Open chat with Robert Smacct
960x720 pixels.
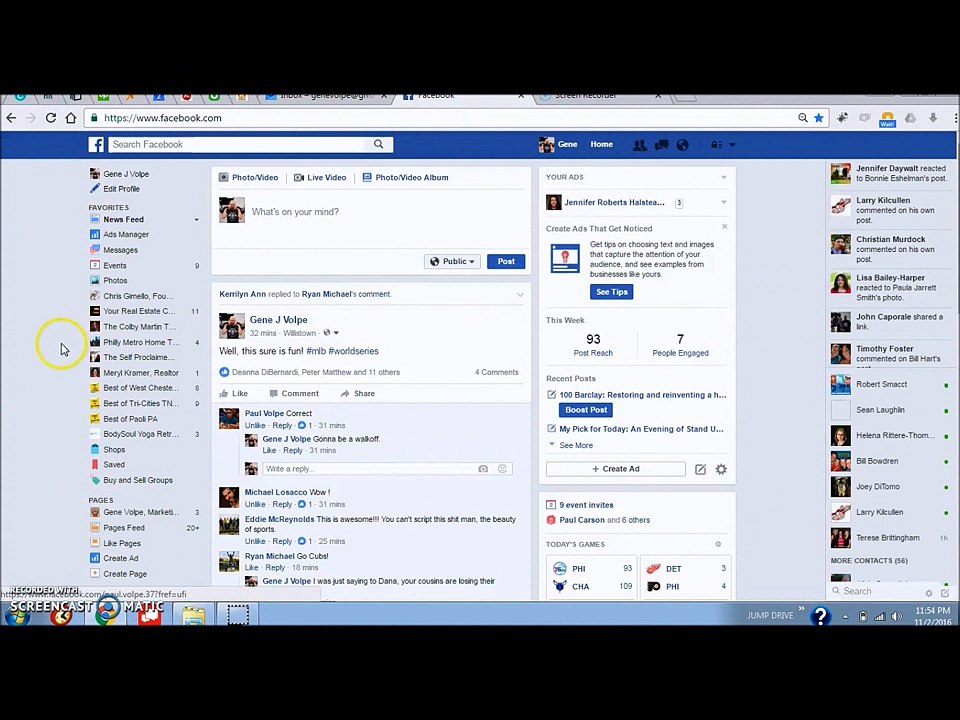(x=889, y=384)
